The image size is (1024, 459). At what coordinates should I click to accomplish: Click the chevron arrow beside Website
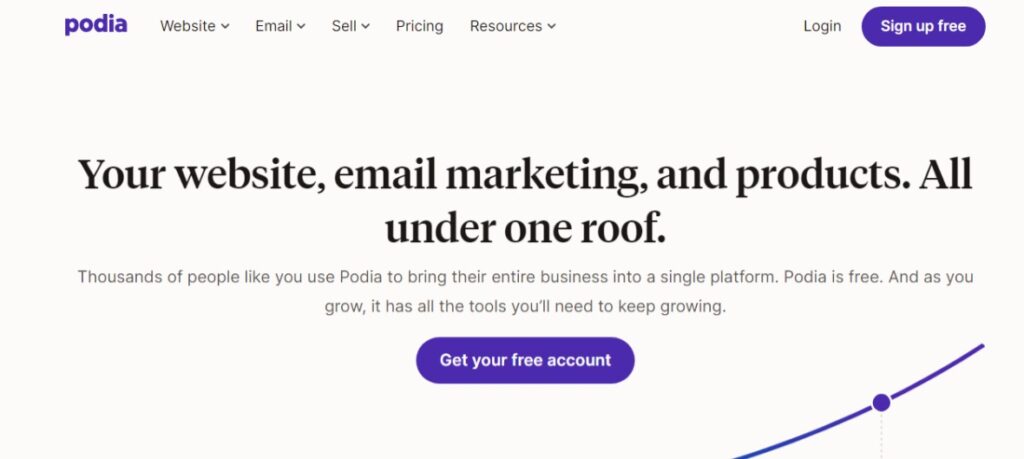point(225,27)
